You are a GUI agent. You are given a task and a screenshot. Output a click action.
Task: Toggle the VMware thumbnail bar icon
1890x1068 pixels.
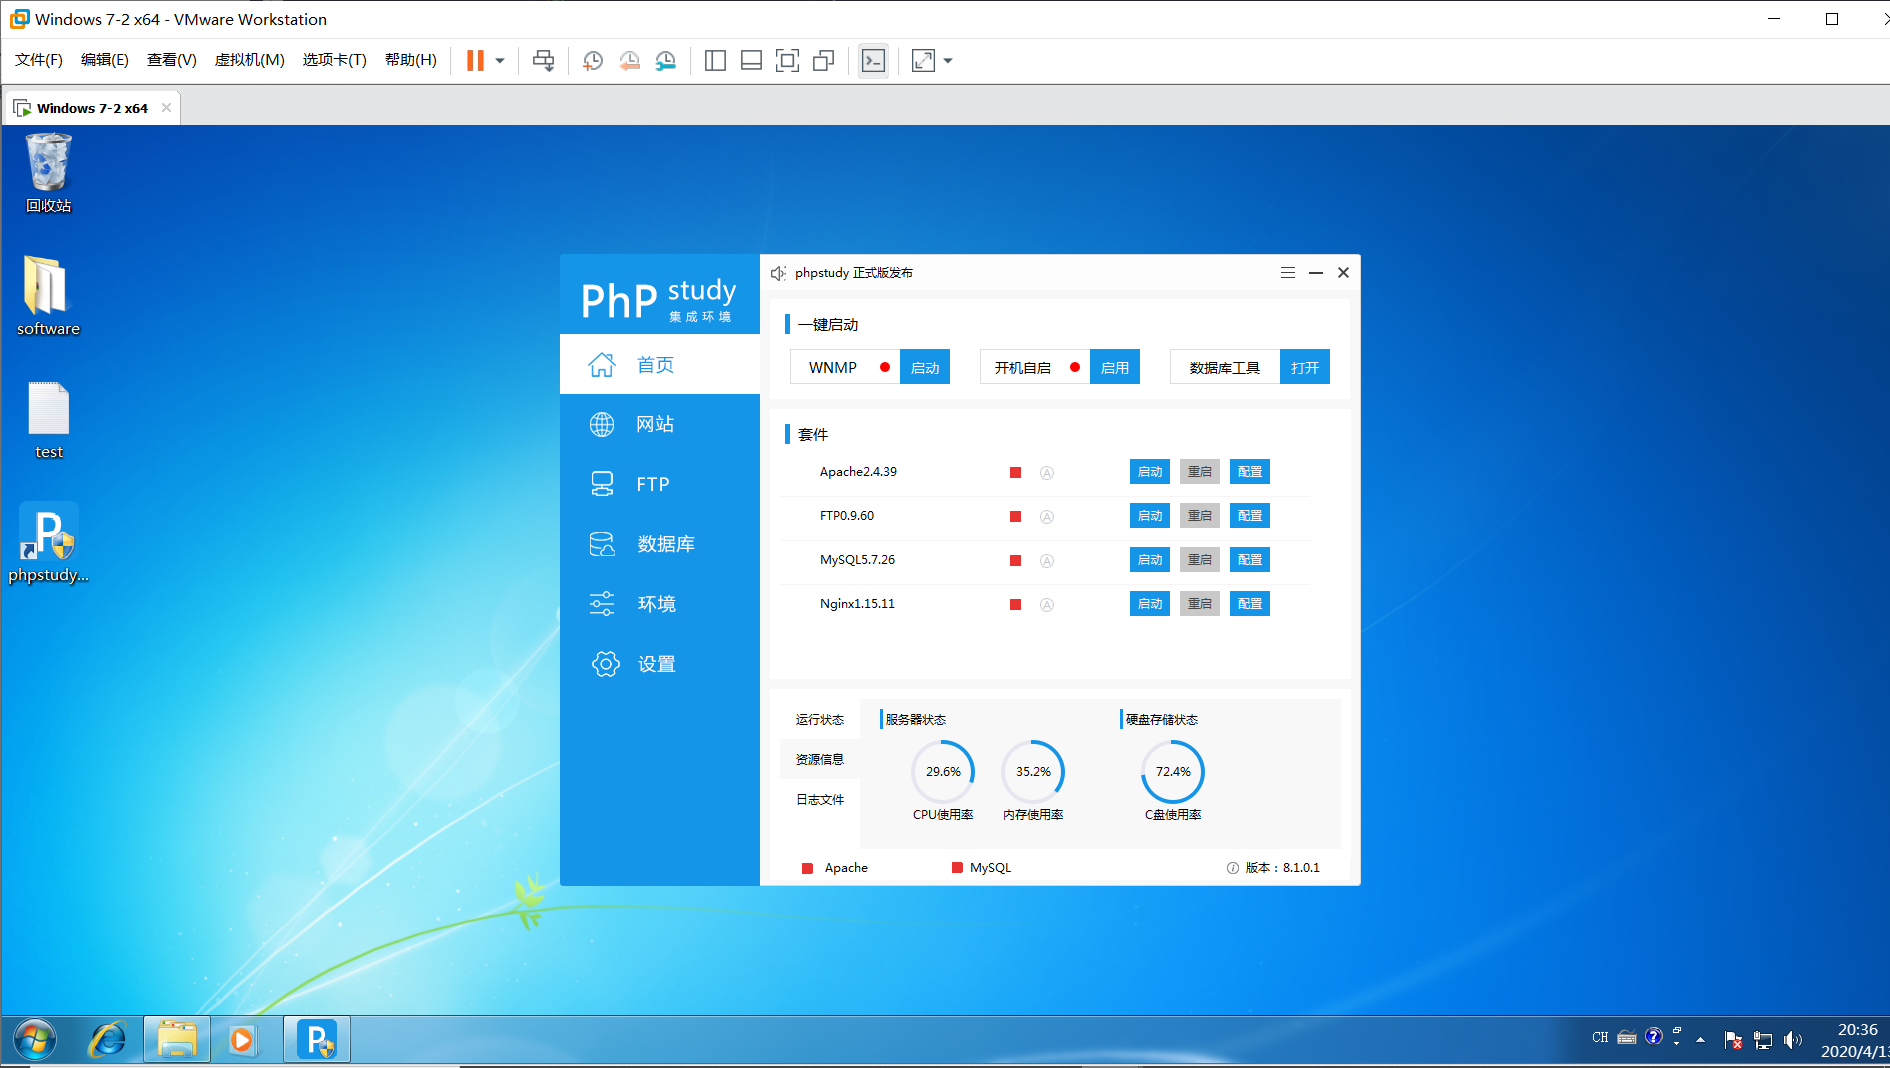click(x=751, y=61)
